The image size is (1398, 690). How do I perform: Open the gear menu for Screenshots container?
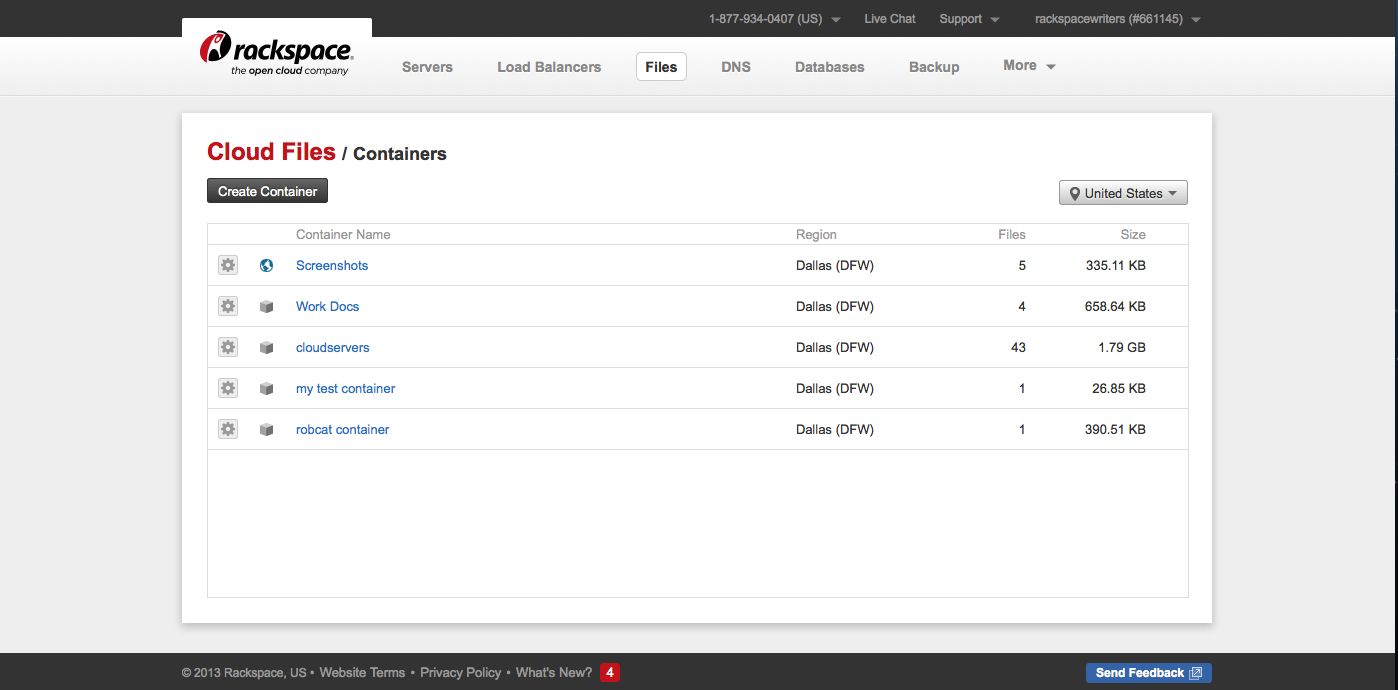[228, 265]
